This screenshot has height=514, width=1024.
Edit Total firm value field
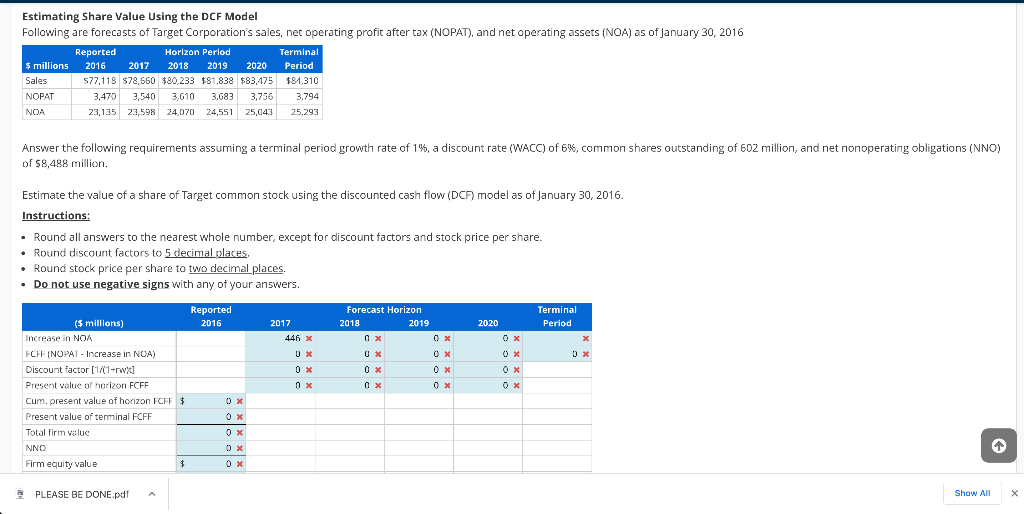coord(211,432)
